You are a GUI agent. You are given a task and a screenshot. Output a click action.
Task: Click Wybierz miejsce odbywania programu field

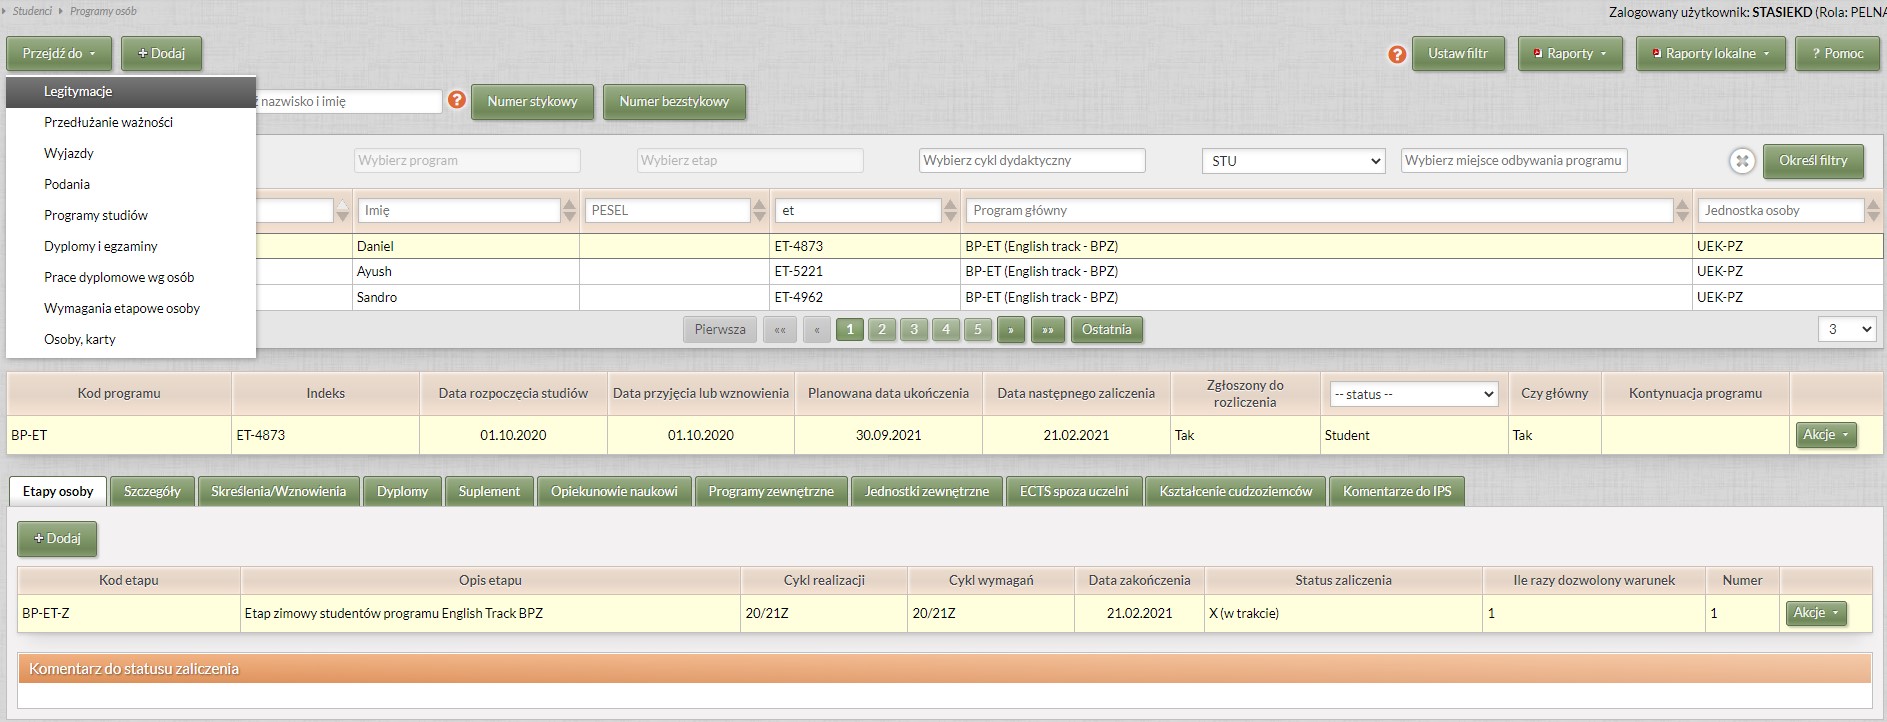point(1514,161)
